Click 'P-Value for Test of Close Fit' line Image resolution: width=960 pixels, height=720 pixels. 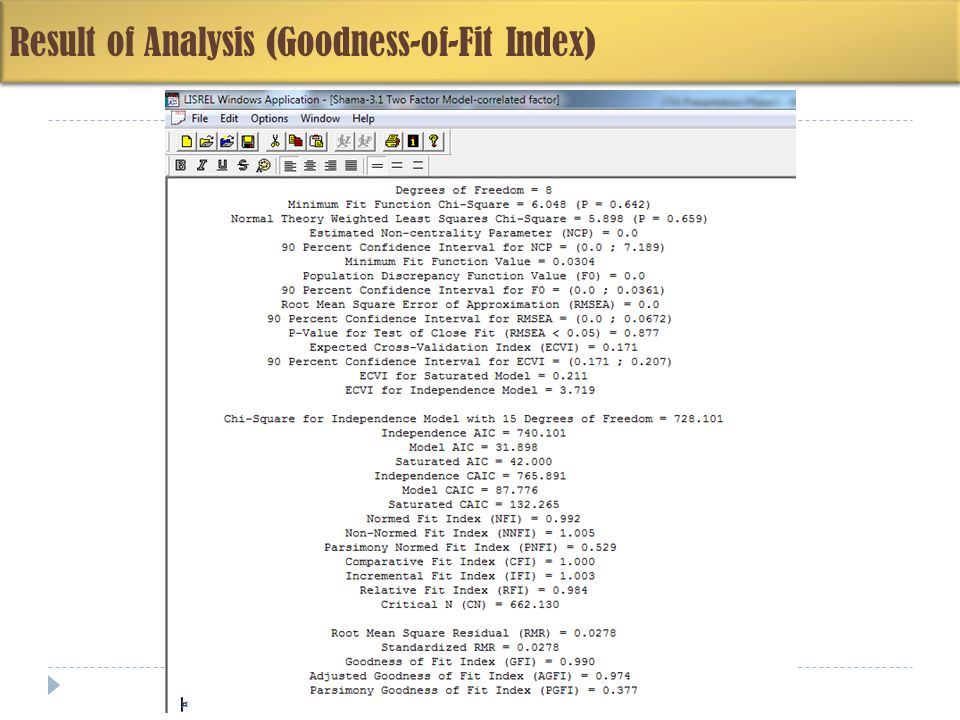point(474,333)
